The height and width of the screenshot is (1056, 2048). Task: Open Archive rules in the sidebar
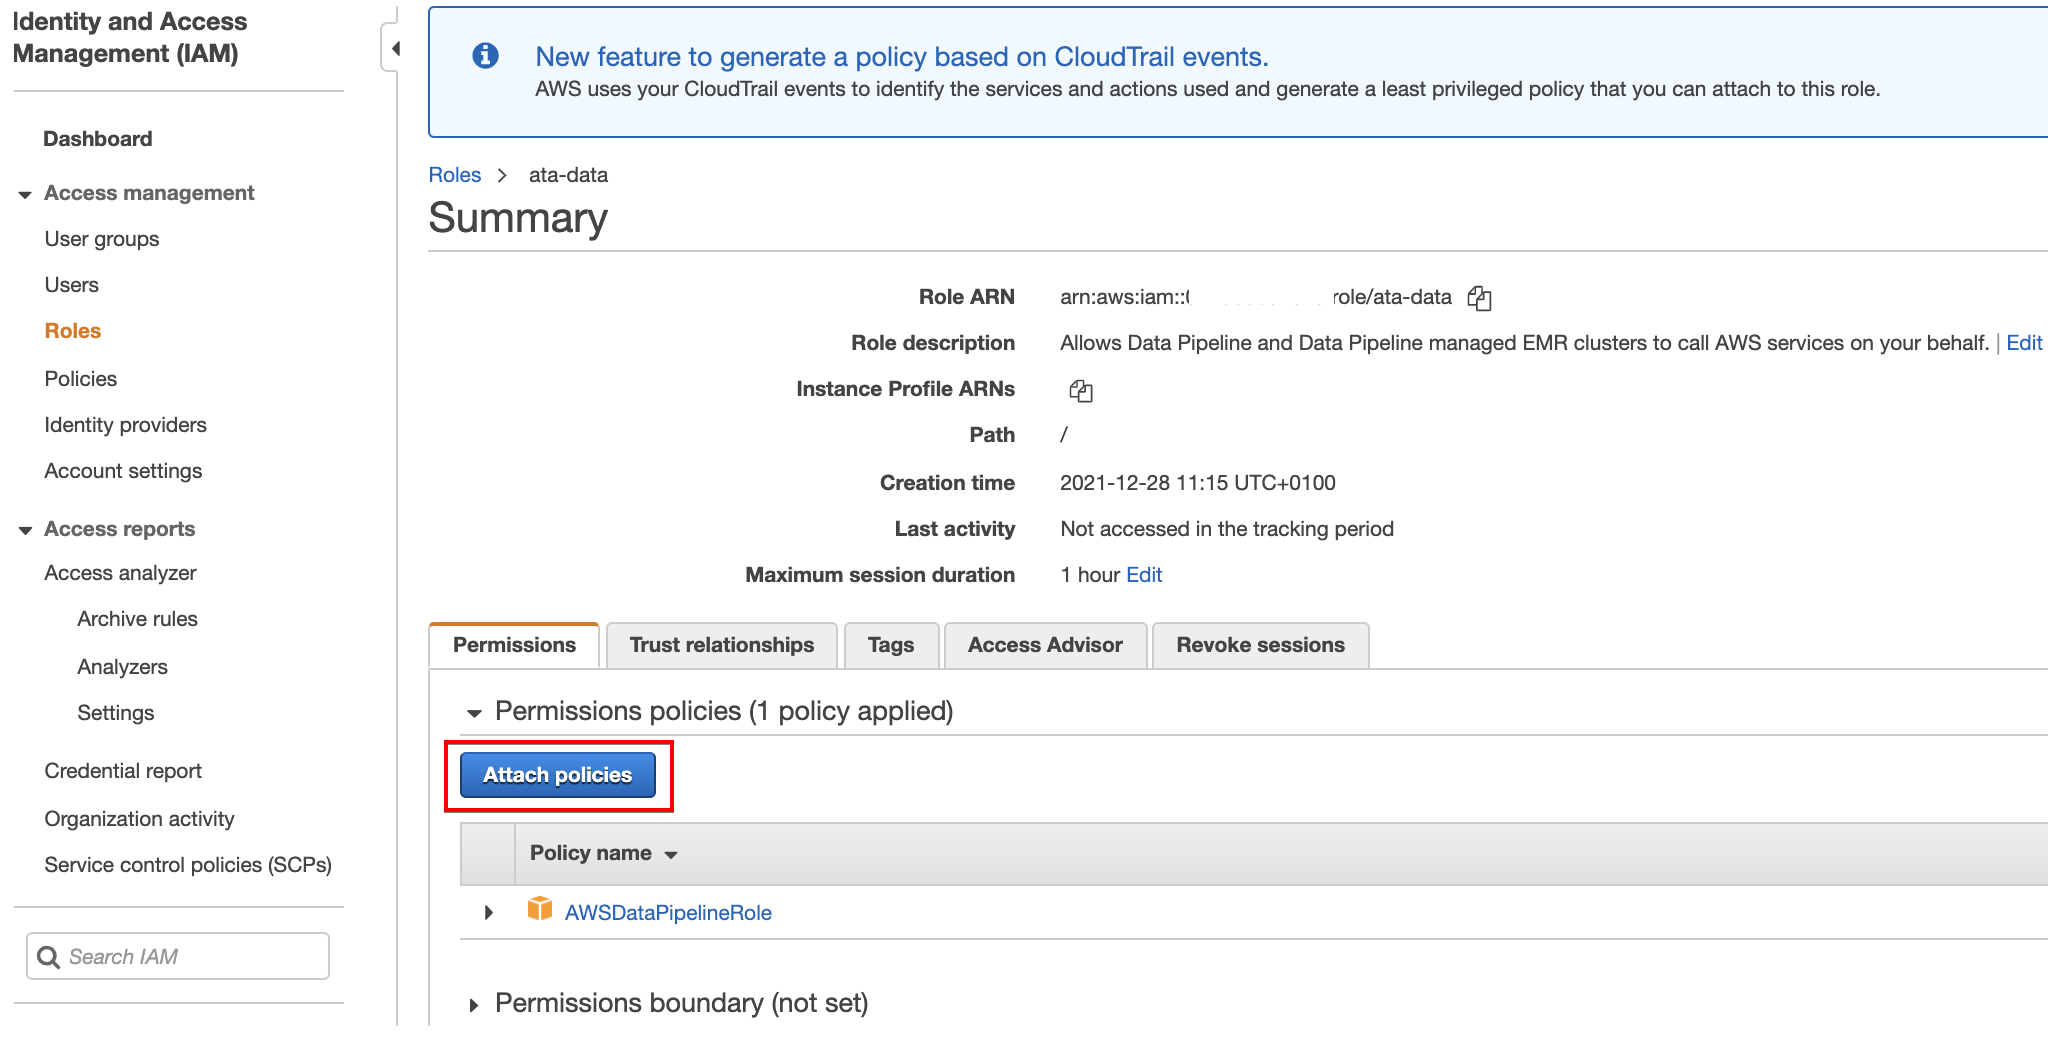[x=138, y=619]
